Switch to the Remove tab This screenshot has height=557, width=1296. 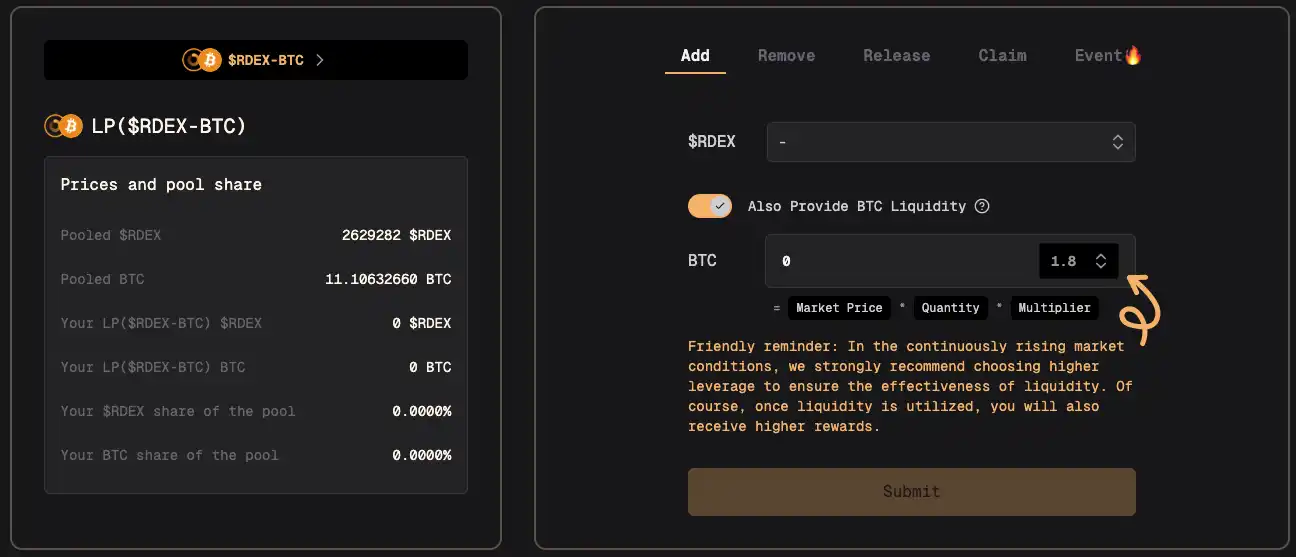point(786,56)
